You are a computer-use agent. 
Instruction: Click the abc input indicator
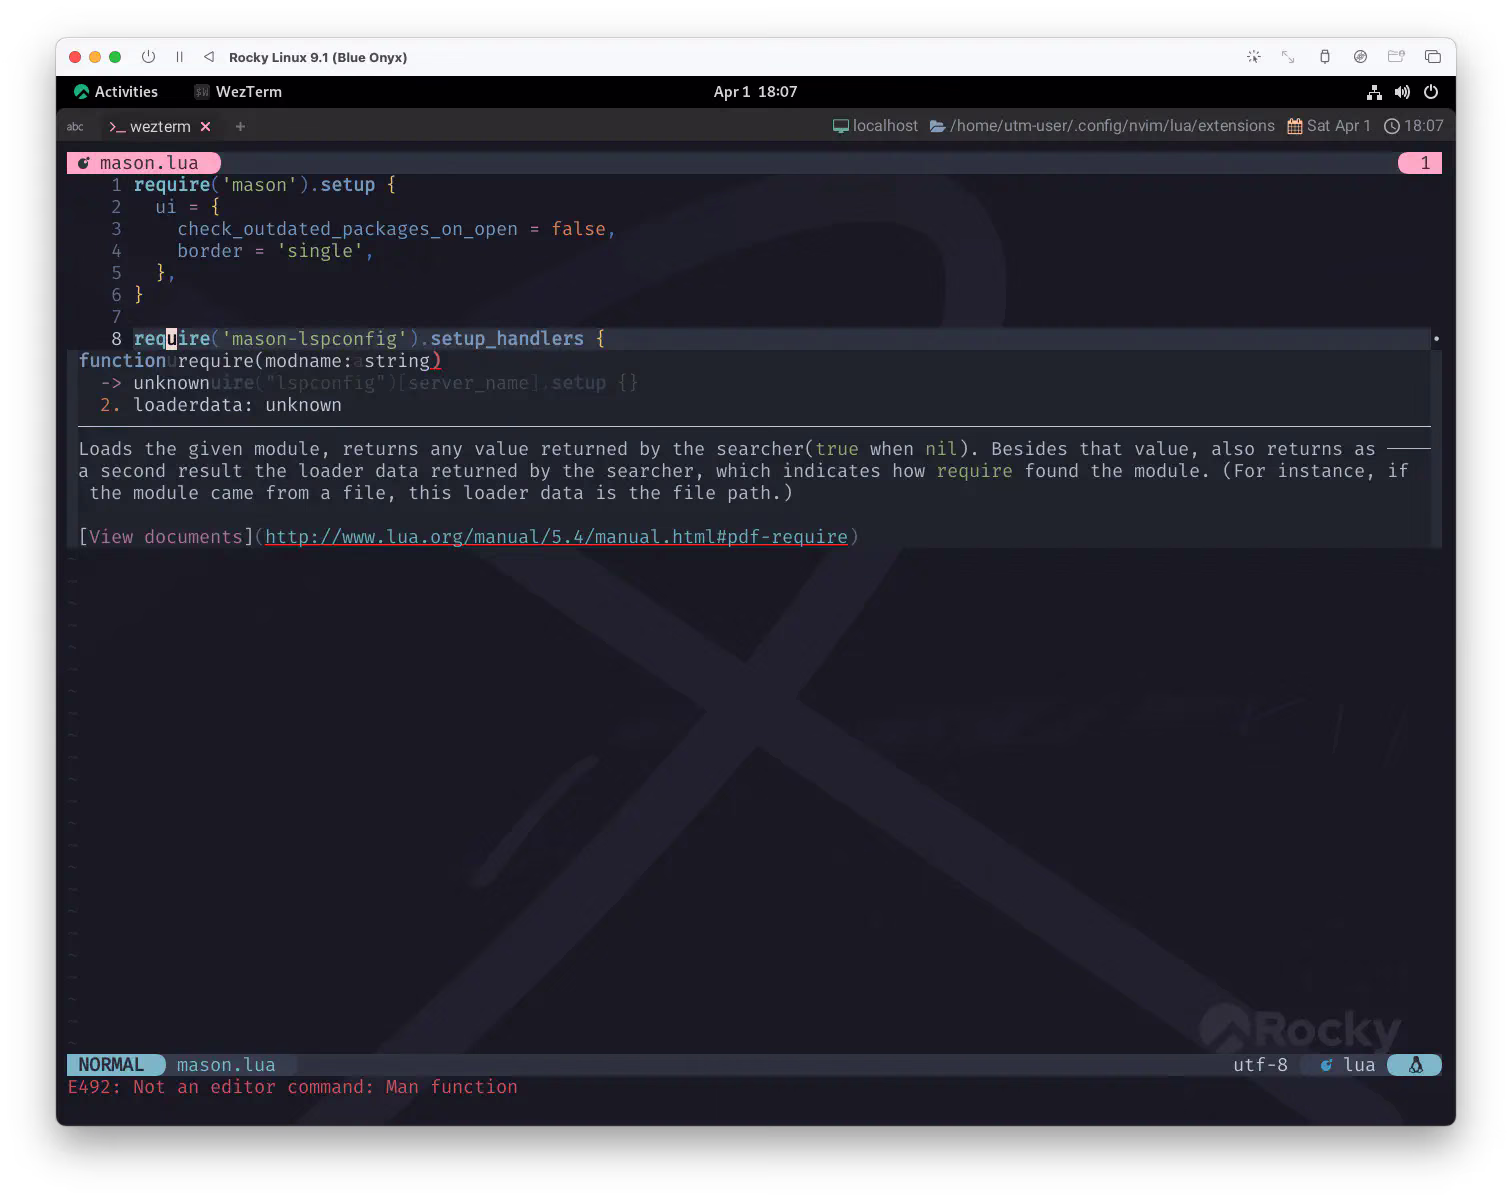click(x=75, y=127)
